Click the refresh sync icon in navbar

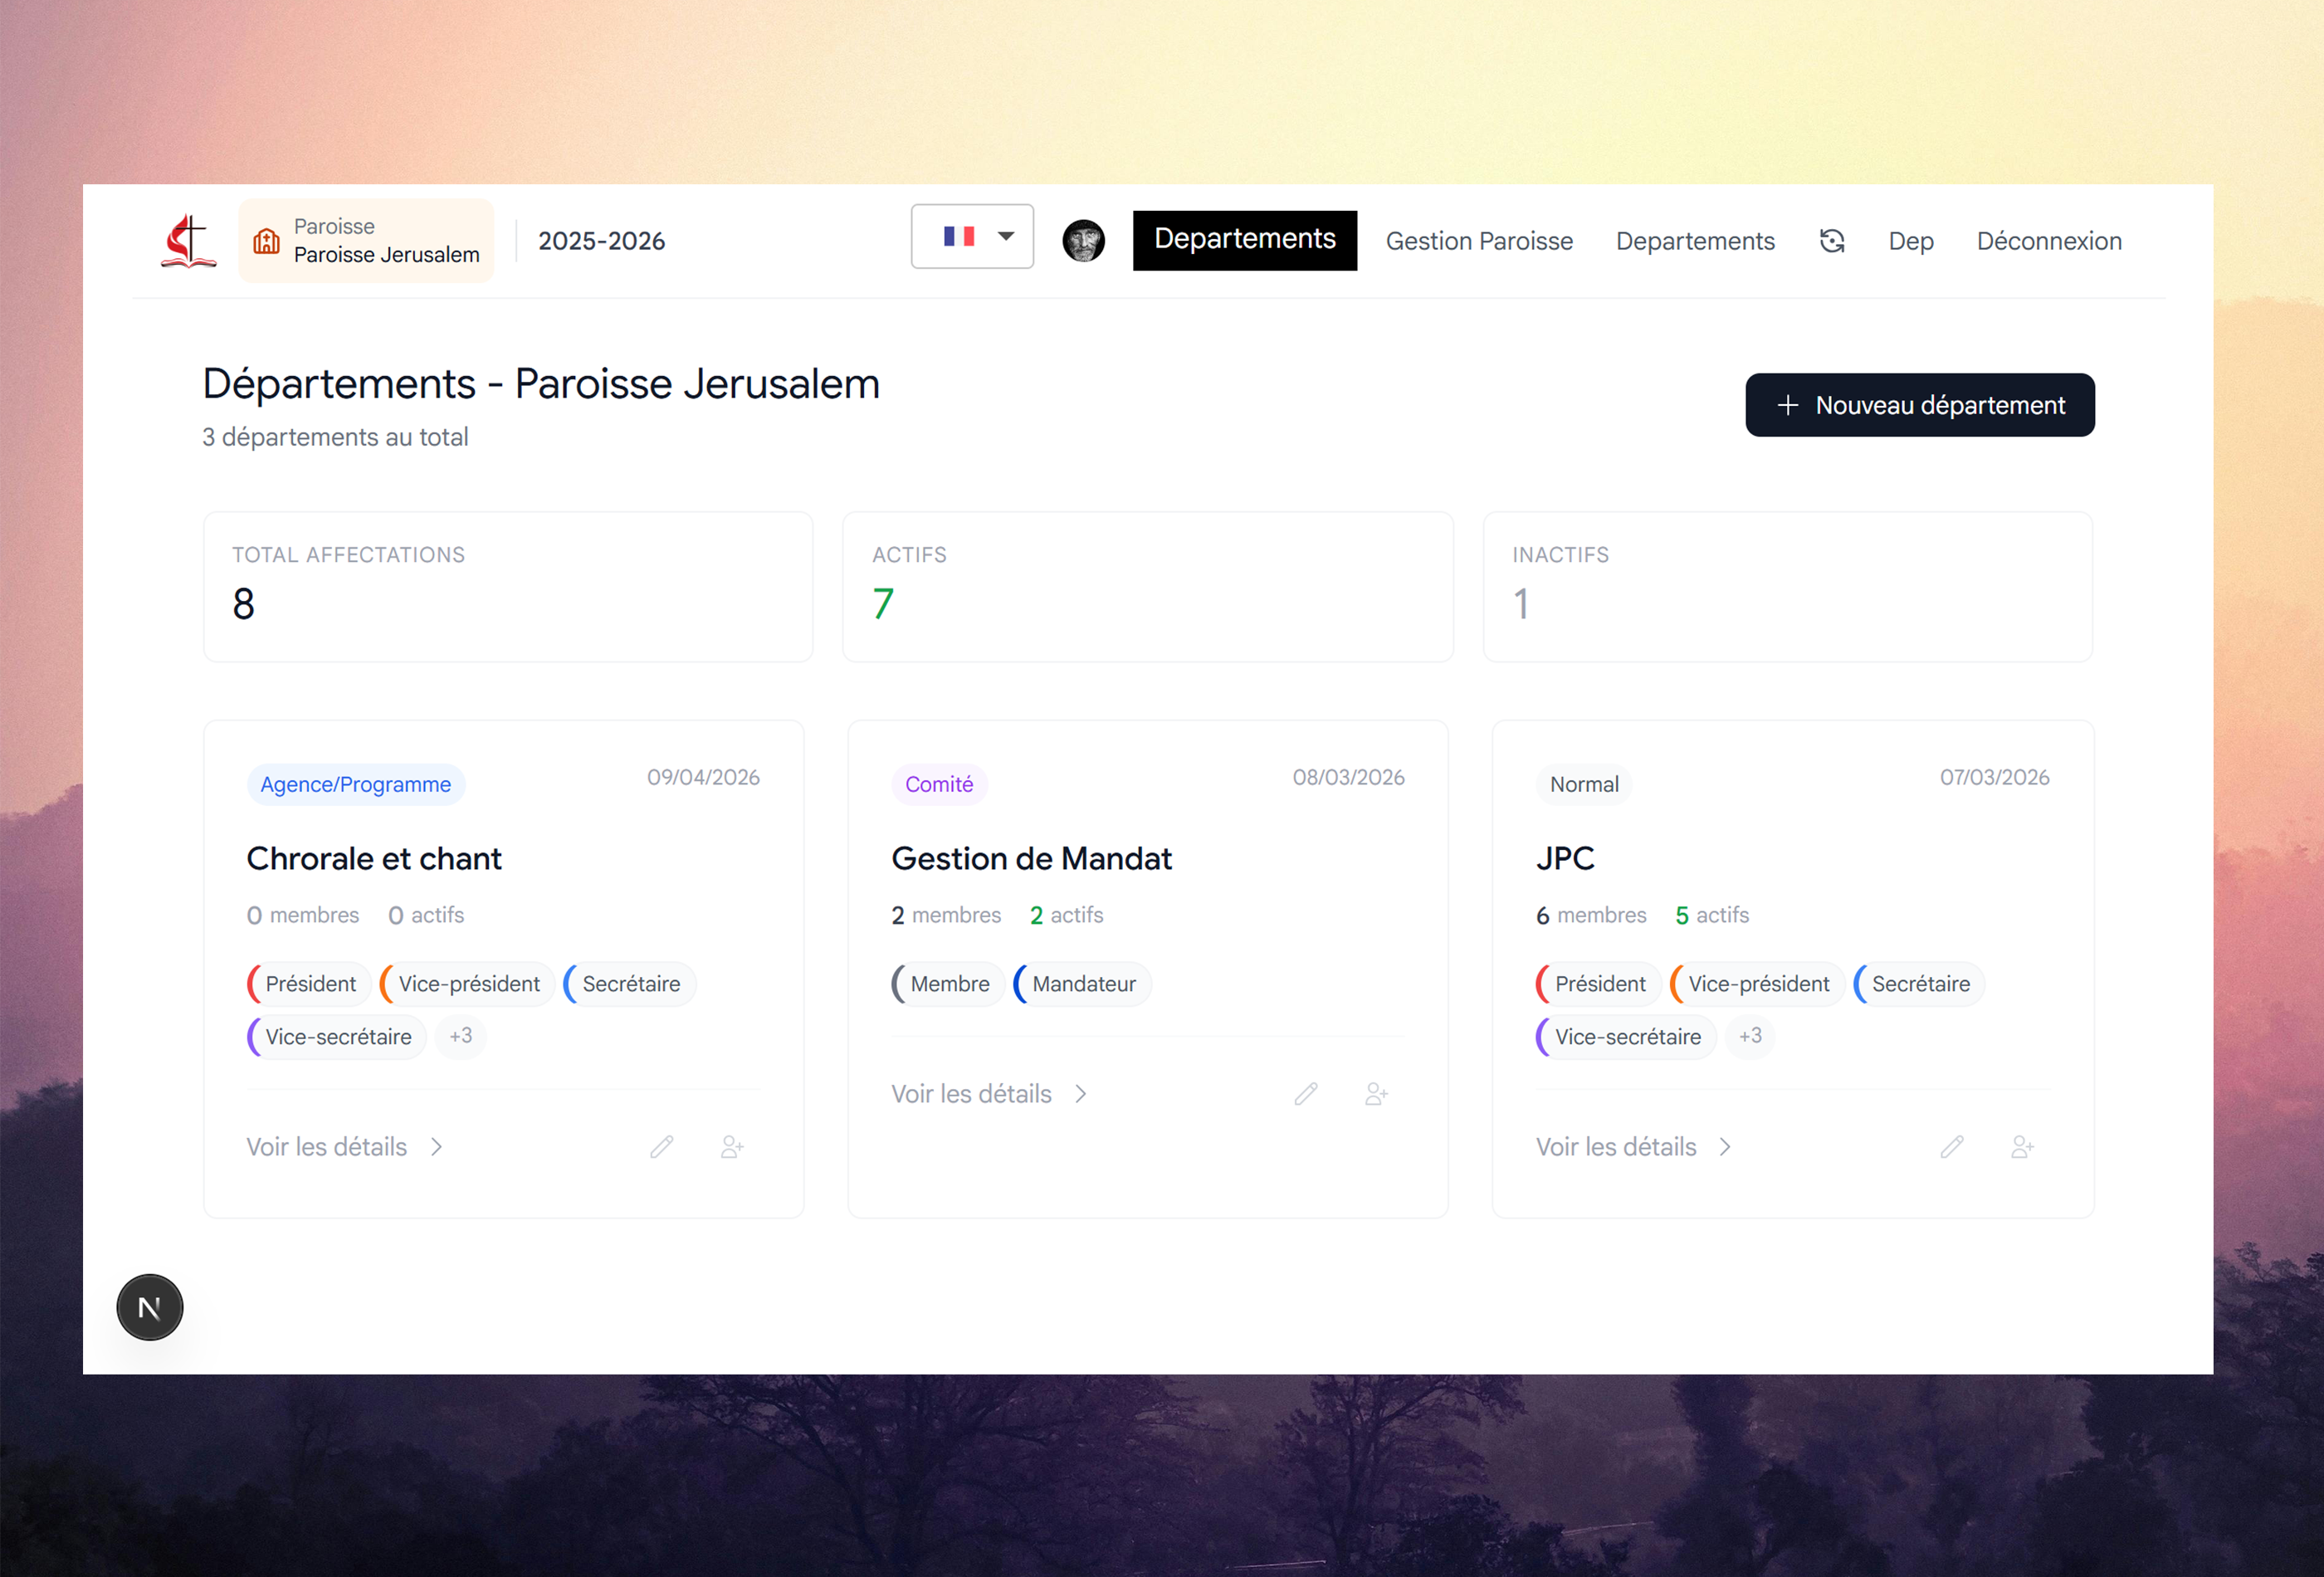(x=1831, y=241)
